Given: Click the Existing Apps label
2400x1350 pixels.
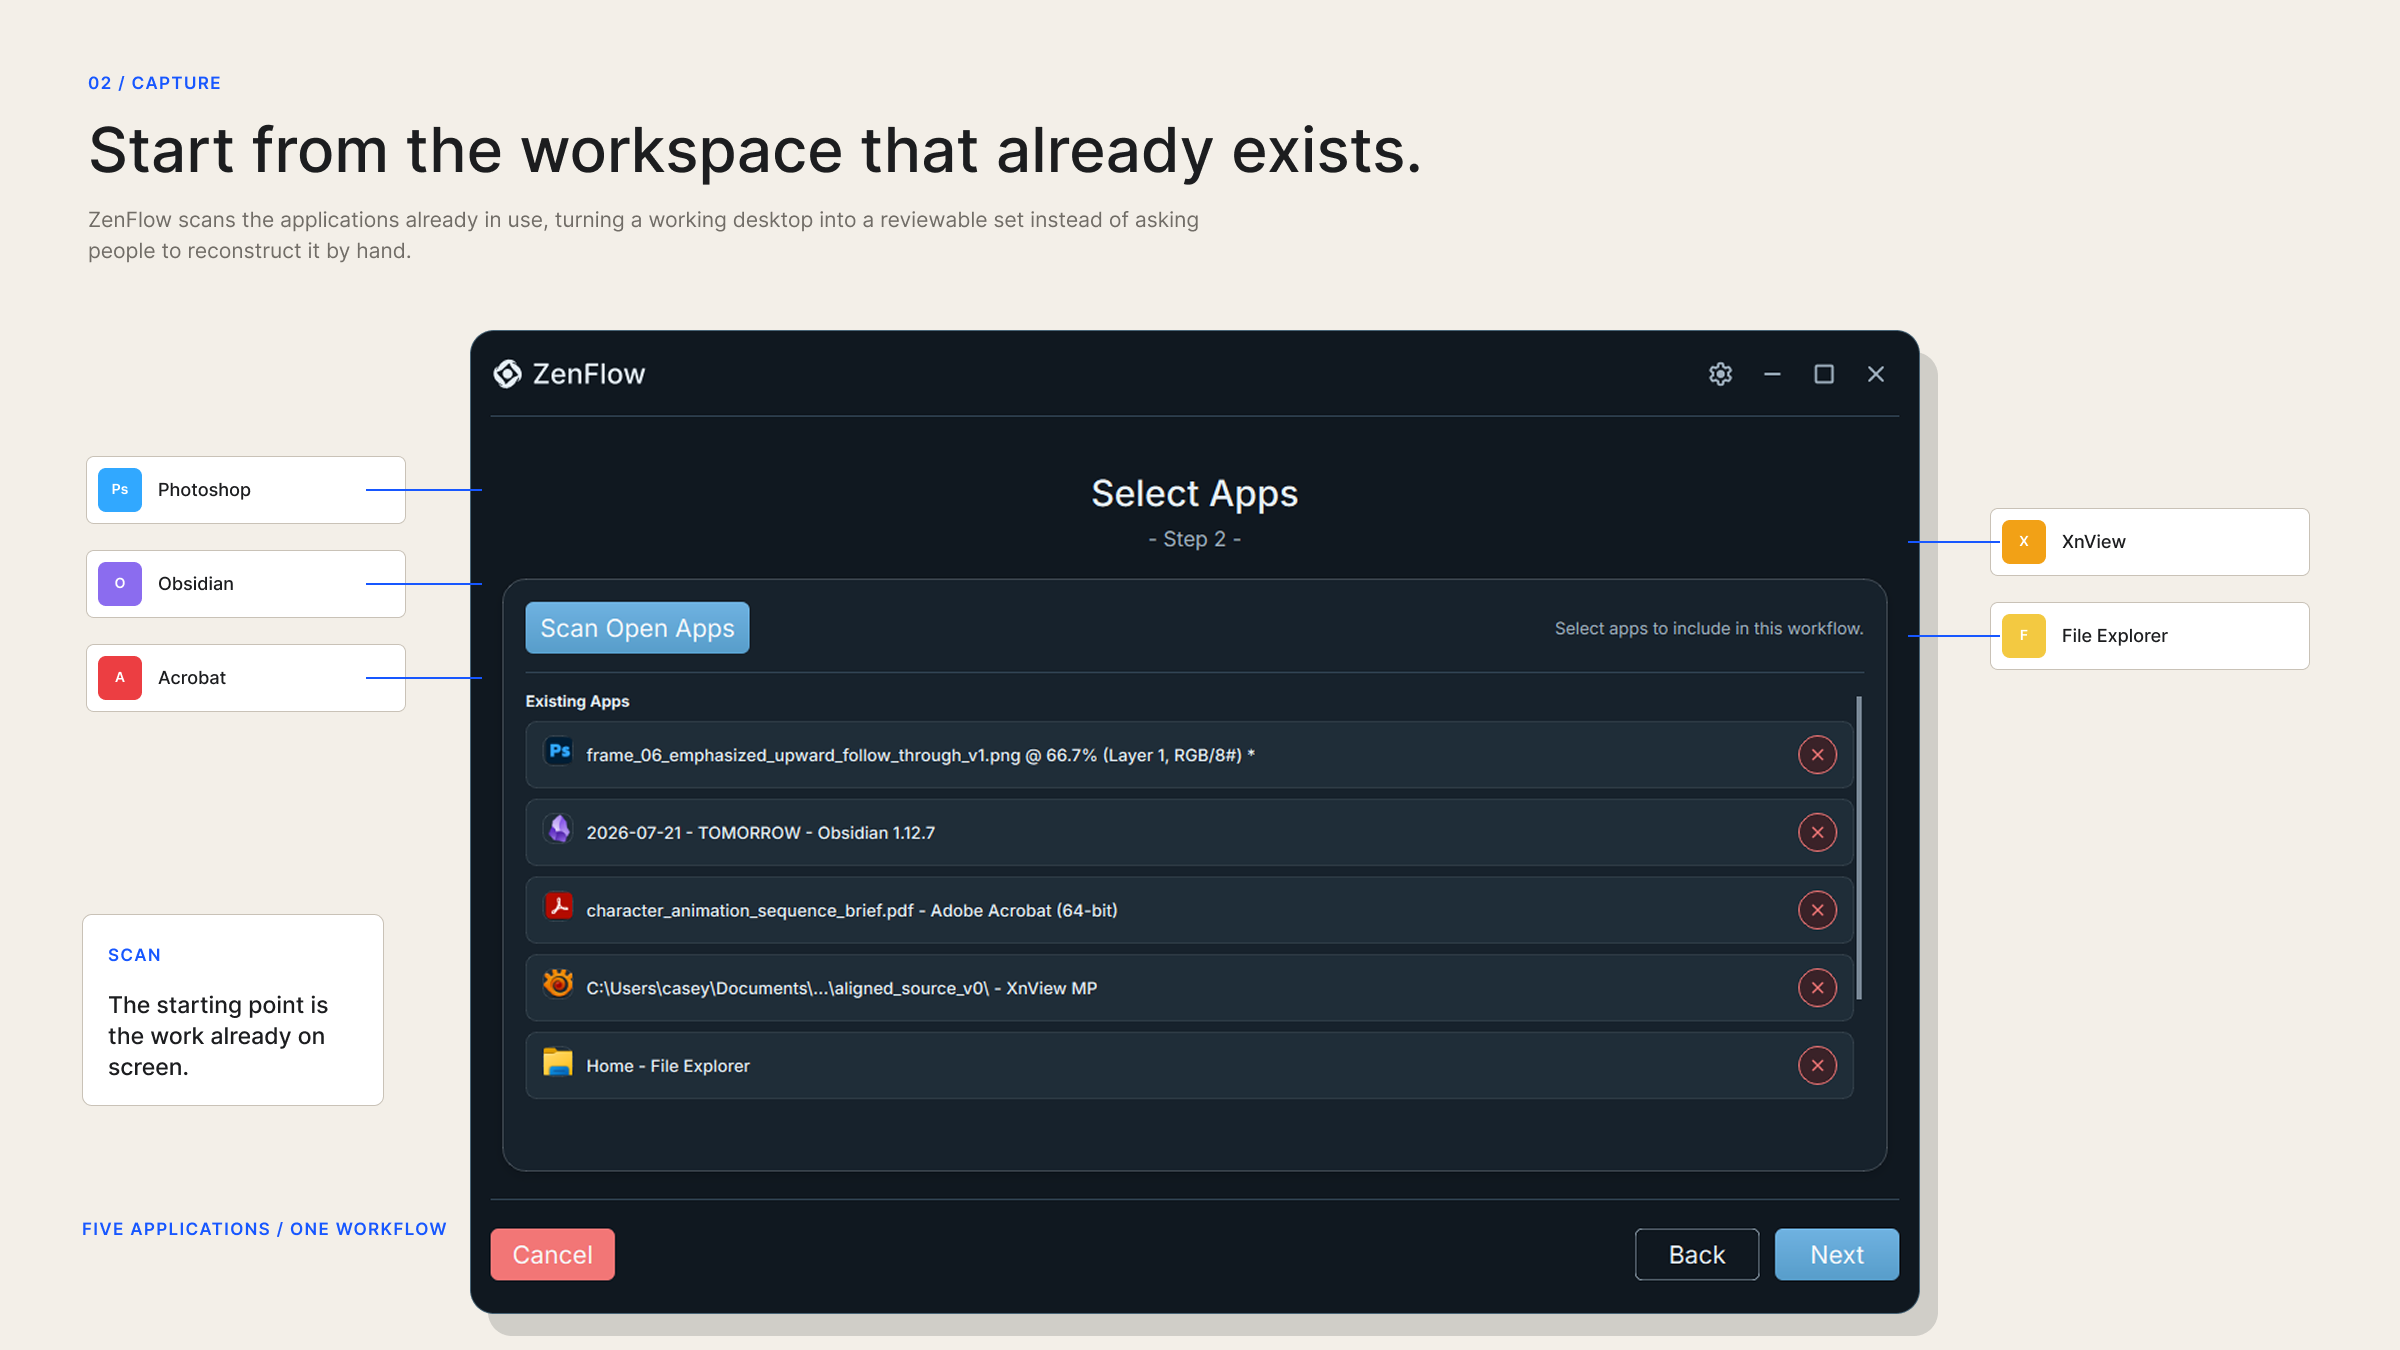Looking at the screenshot, I should pos(577,701).
